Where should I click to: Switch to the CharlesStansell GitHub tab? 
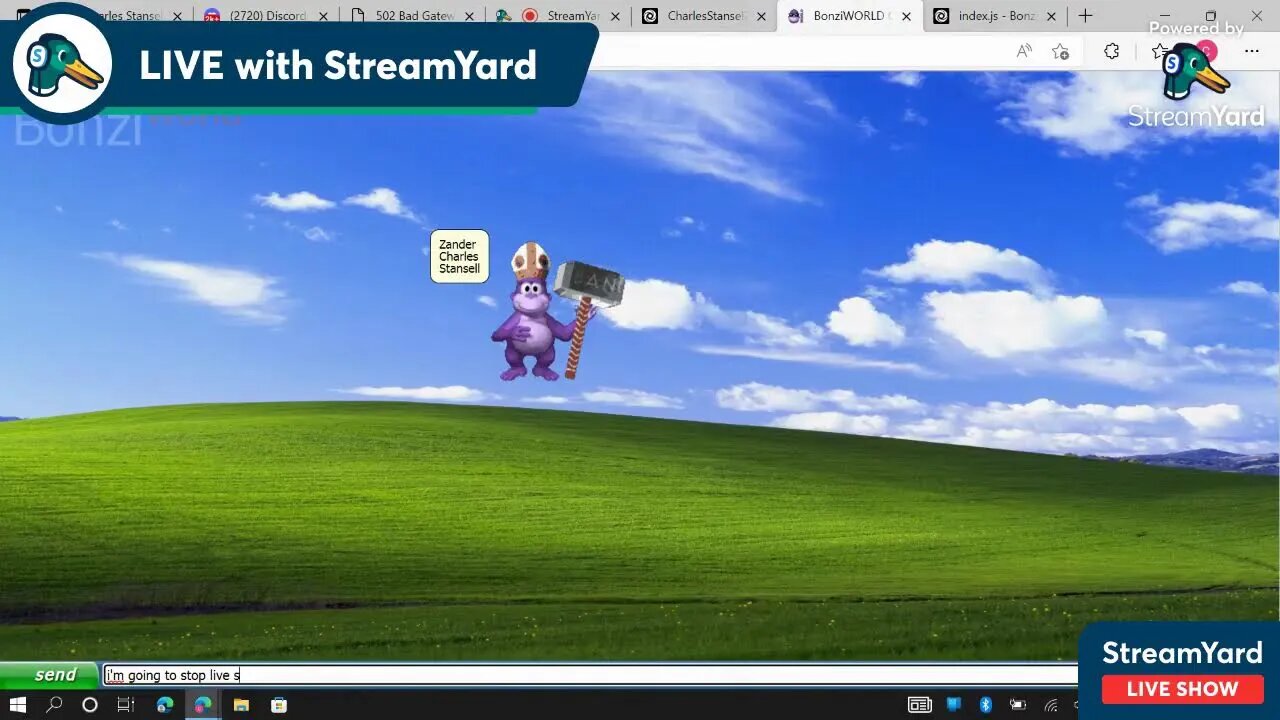click(705, 16)
